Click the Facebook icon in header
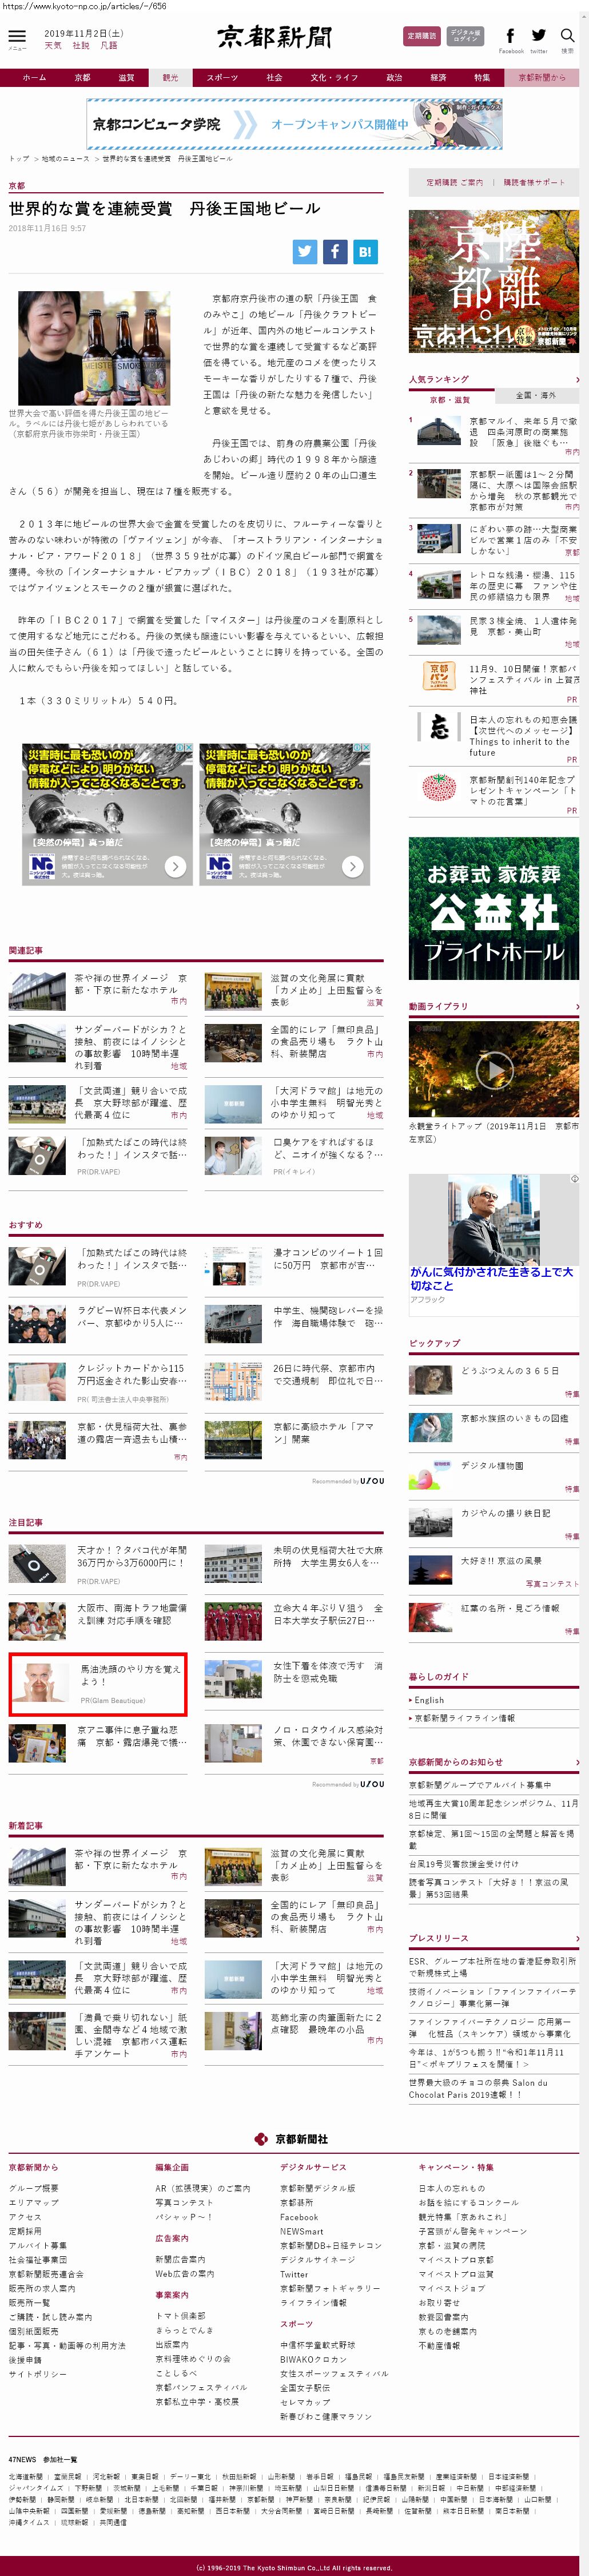589x2576 pixels. [x=510, y=36]
